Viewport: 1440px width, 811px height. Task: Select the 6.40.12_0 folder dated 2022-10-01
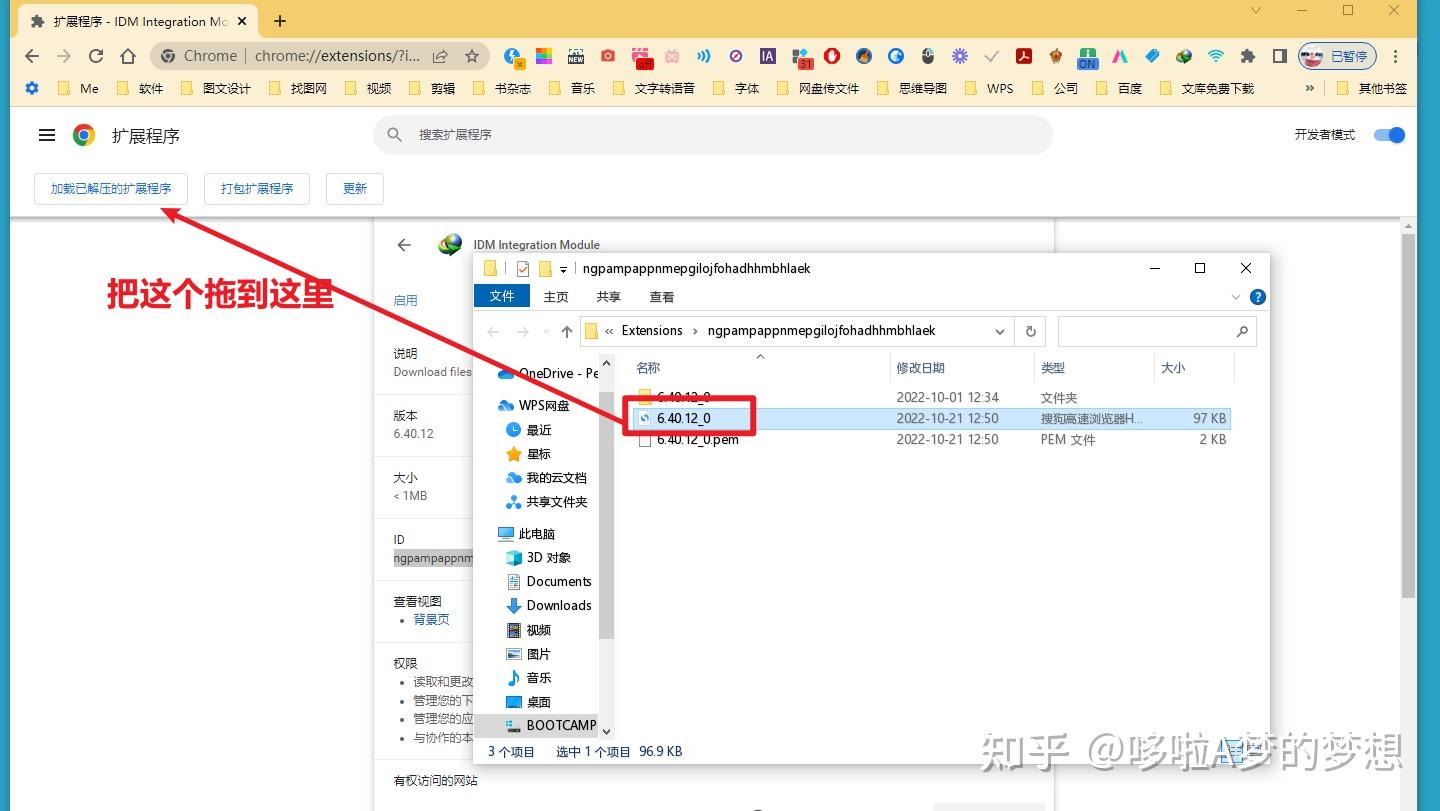[x=684, y=397]
